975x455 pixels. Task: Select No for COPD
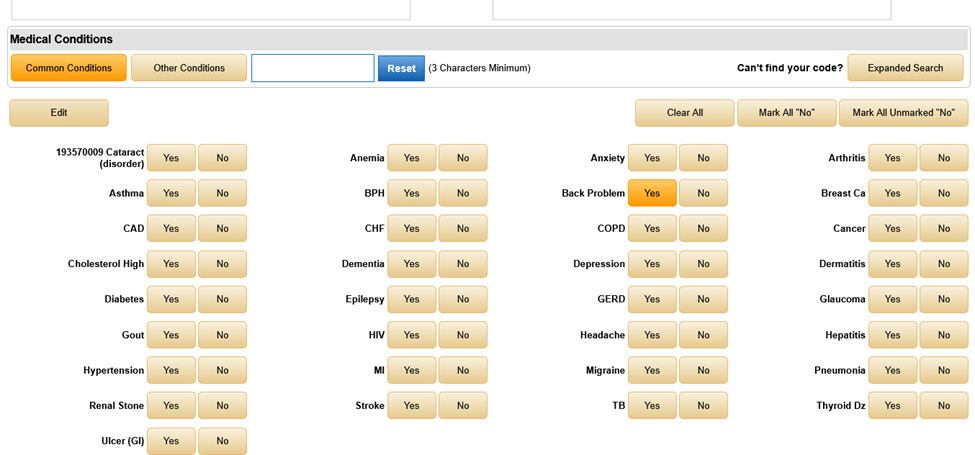click(703, 229)
